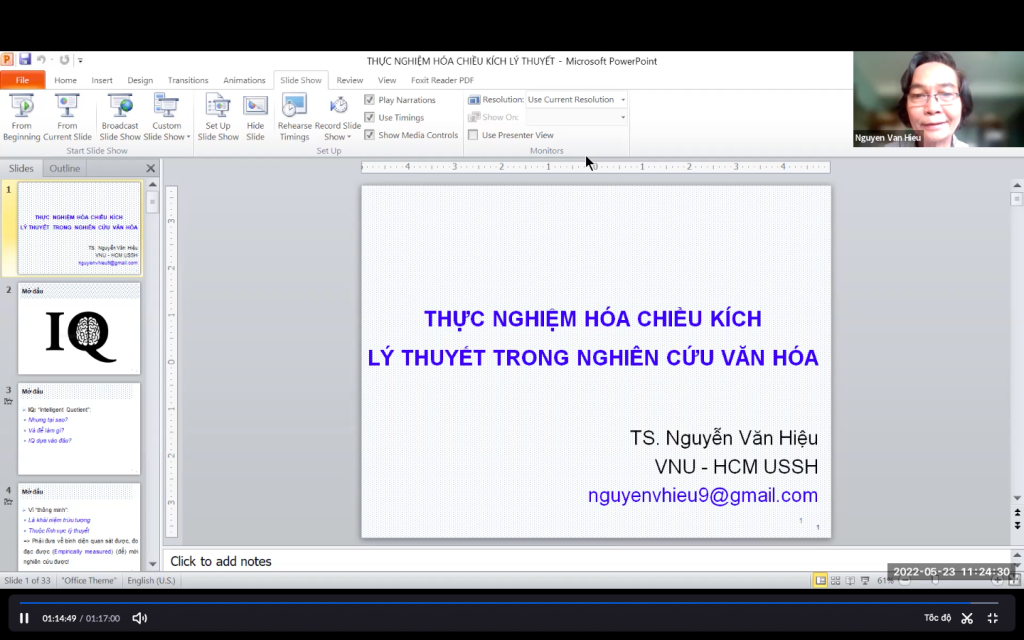Image resolution: width=1024 pixels, height=640 pixels.
Task: Open the Undo history dropdown arrow
Action: coord(52,60)
